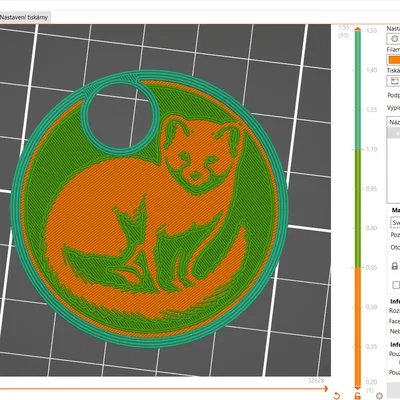Grab the top thumb of the vertical layer slider
The height and width of the screenshot is (400, 400).
pyautogui.click(x=358, y=29)
